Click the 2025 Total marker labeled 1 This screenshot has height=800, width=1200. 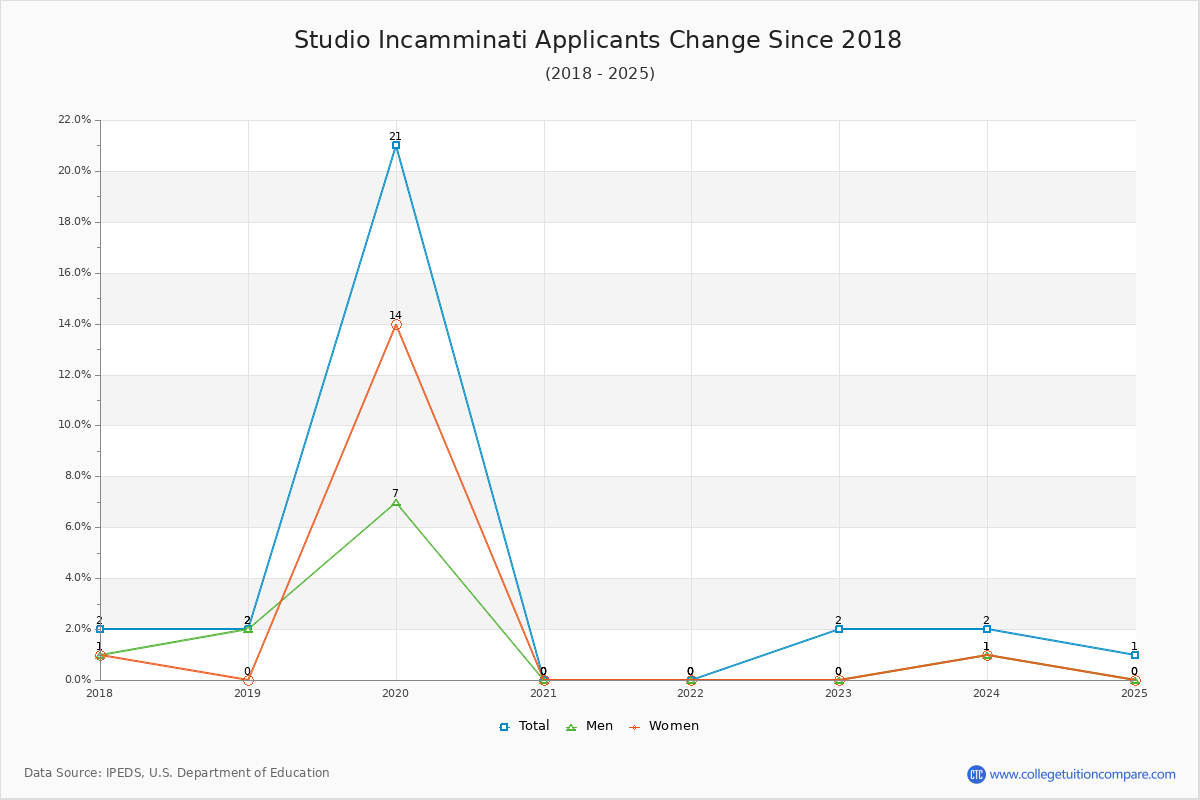[x=1135, y=655]
